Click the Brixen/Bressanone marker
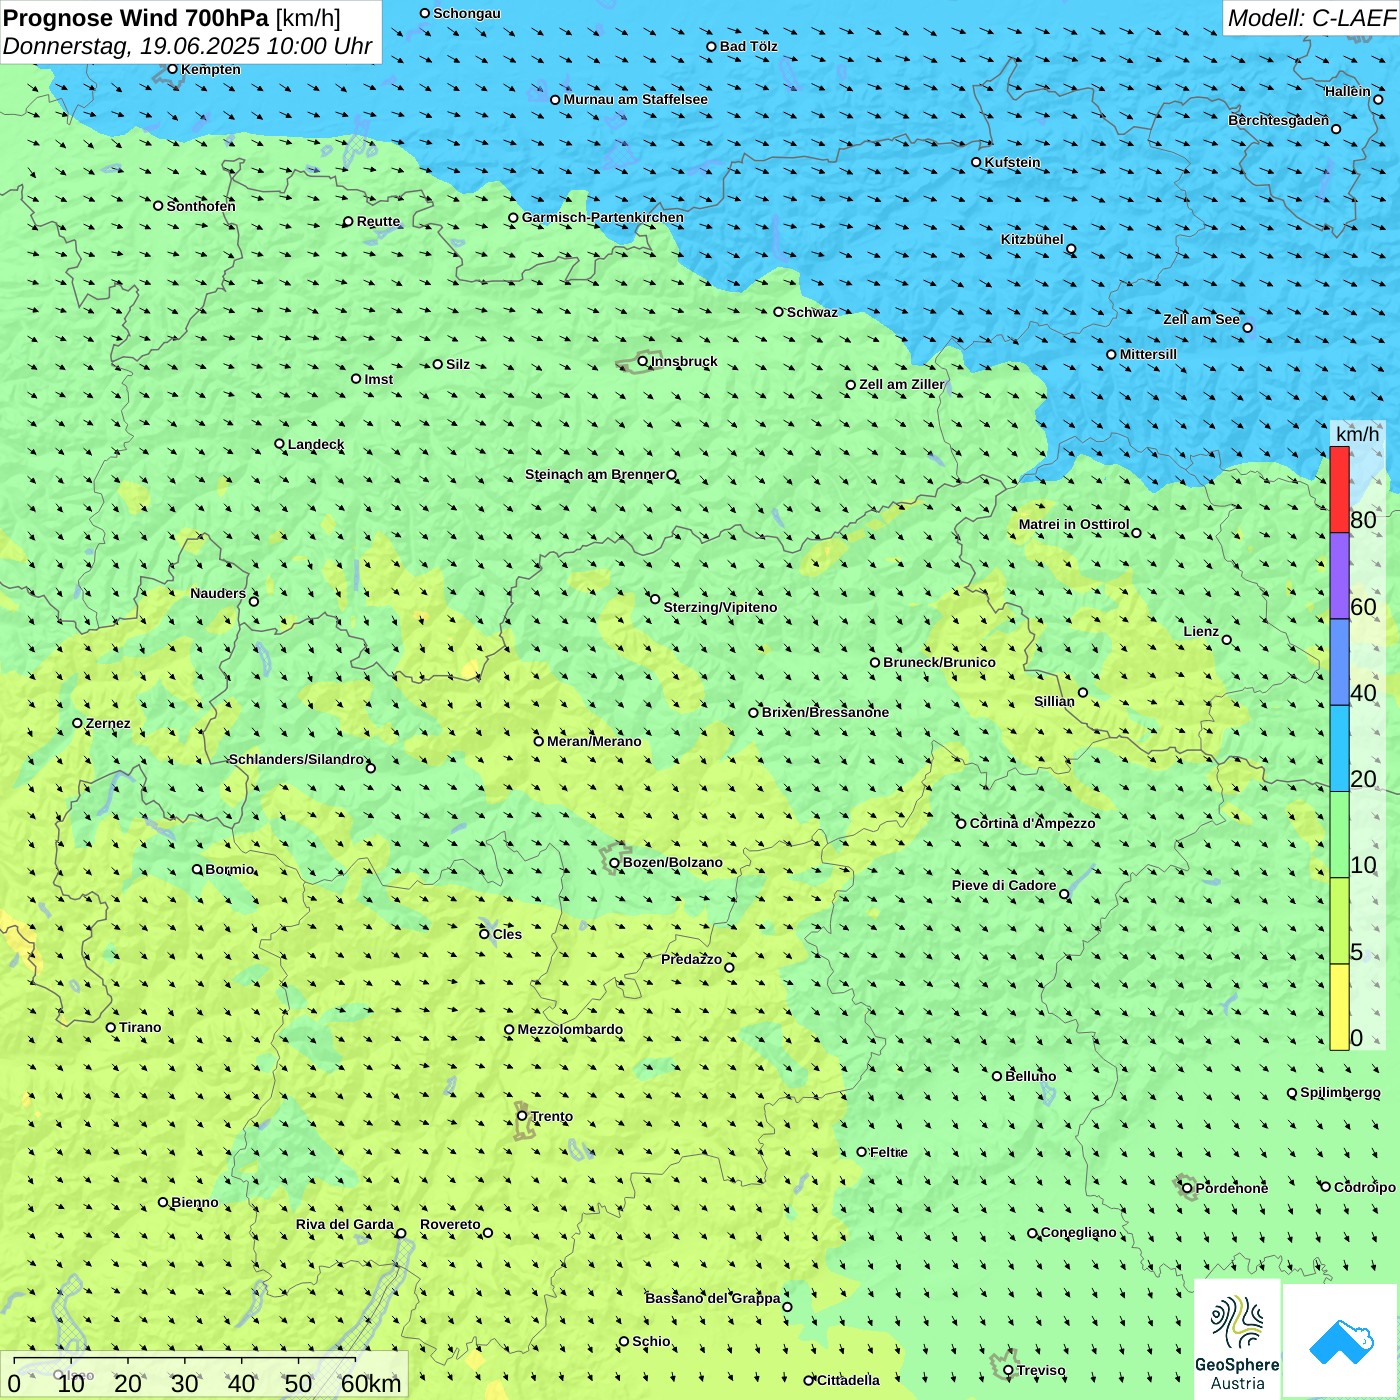1400x1400 pixels. pos(753,713)
